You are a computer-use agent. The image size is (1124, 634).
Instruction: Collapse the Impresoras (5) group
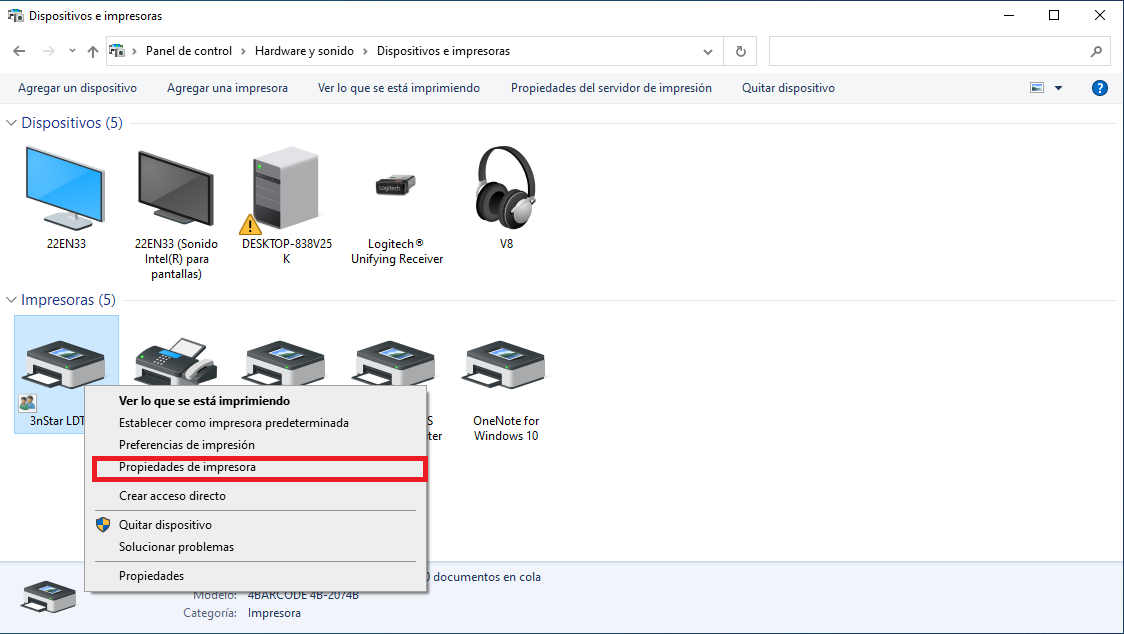click(11, 300)
